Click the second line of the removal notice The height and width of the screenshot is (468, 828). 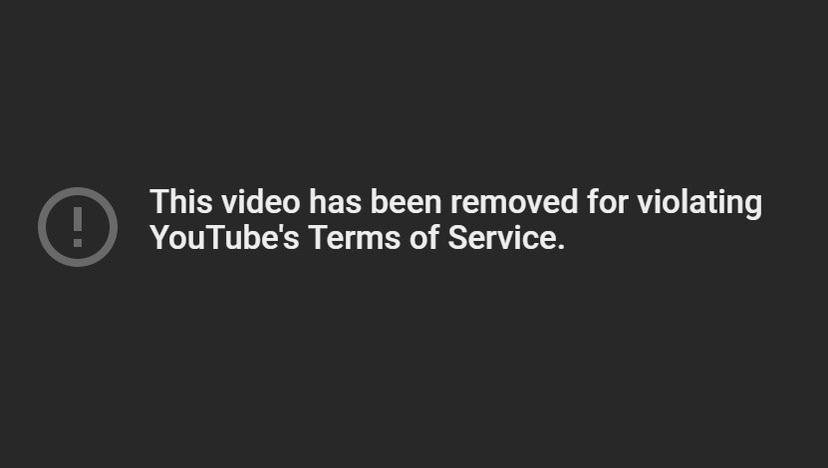point(357,237)
